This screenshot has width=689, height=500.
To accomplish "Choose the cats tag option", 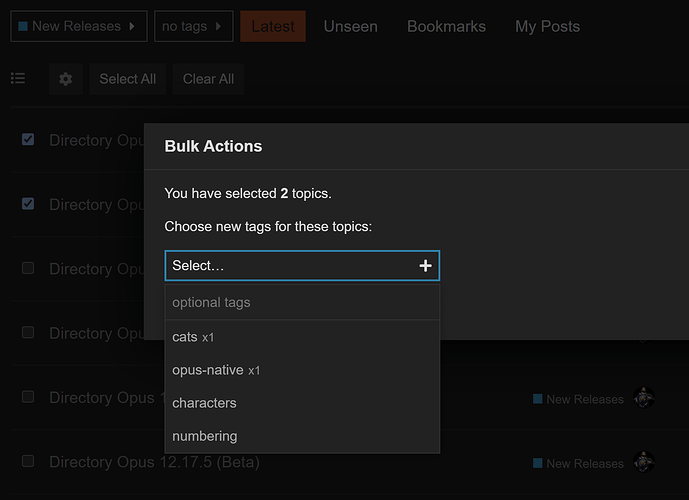I will click(302, 337).
